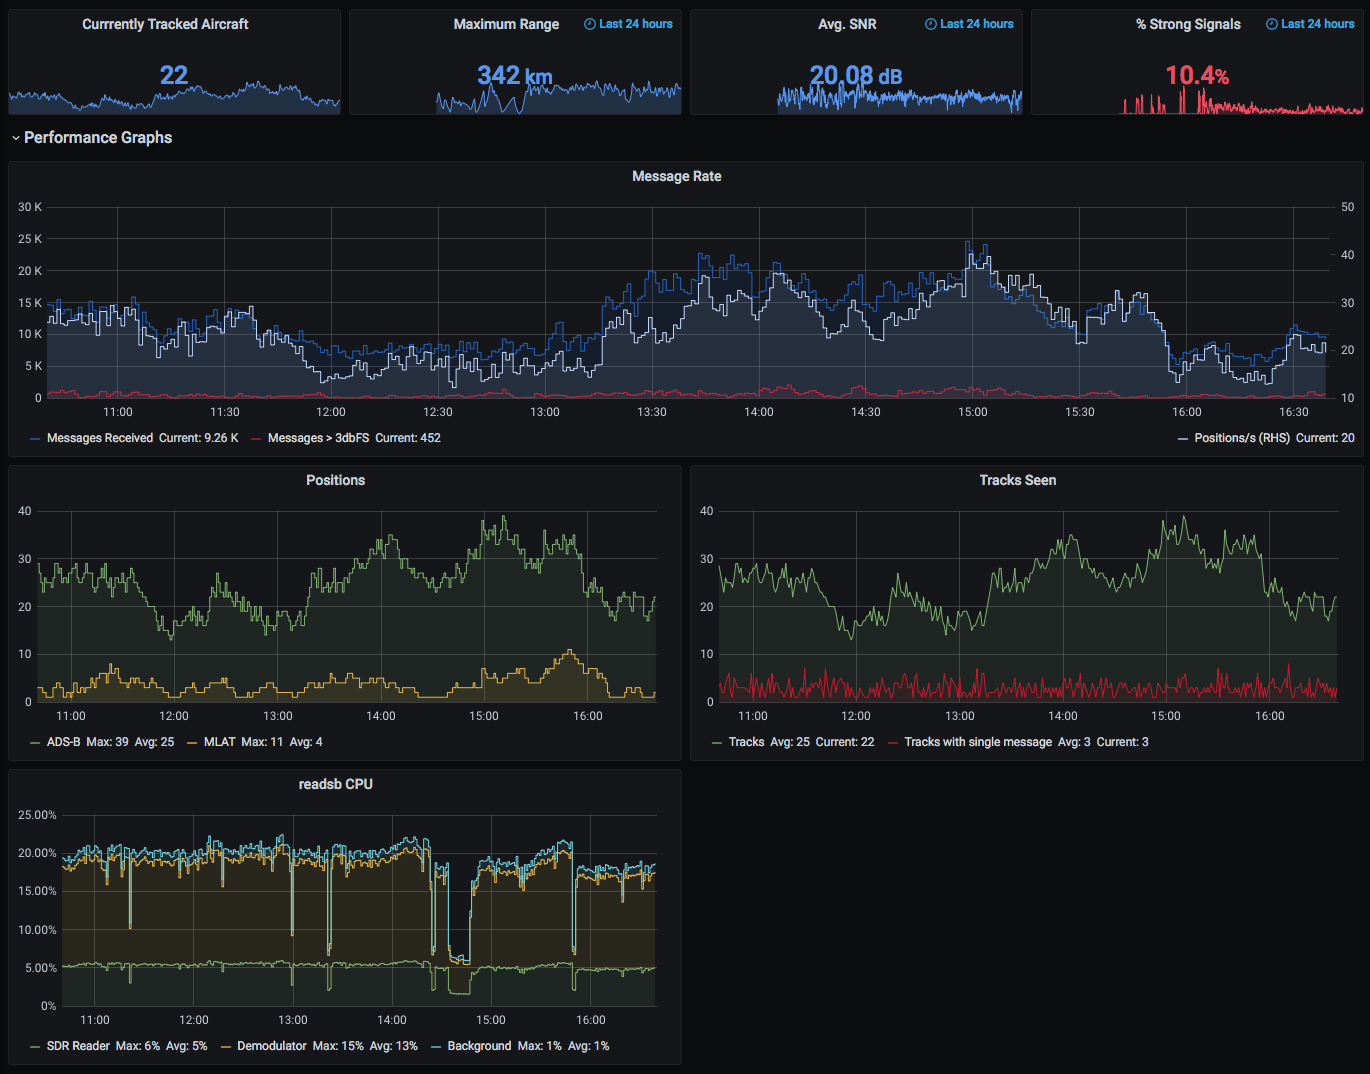This screenshot has width=1370, height=1074.
Task: Click the SDR Reader legend color line
Action: pos(35,1047)
